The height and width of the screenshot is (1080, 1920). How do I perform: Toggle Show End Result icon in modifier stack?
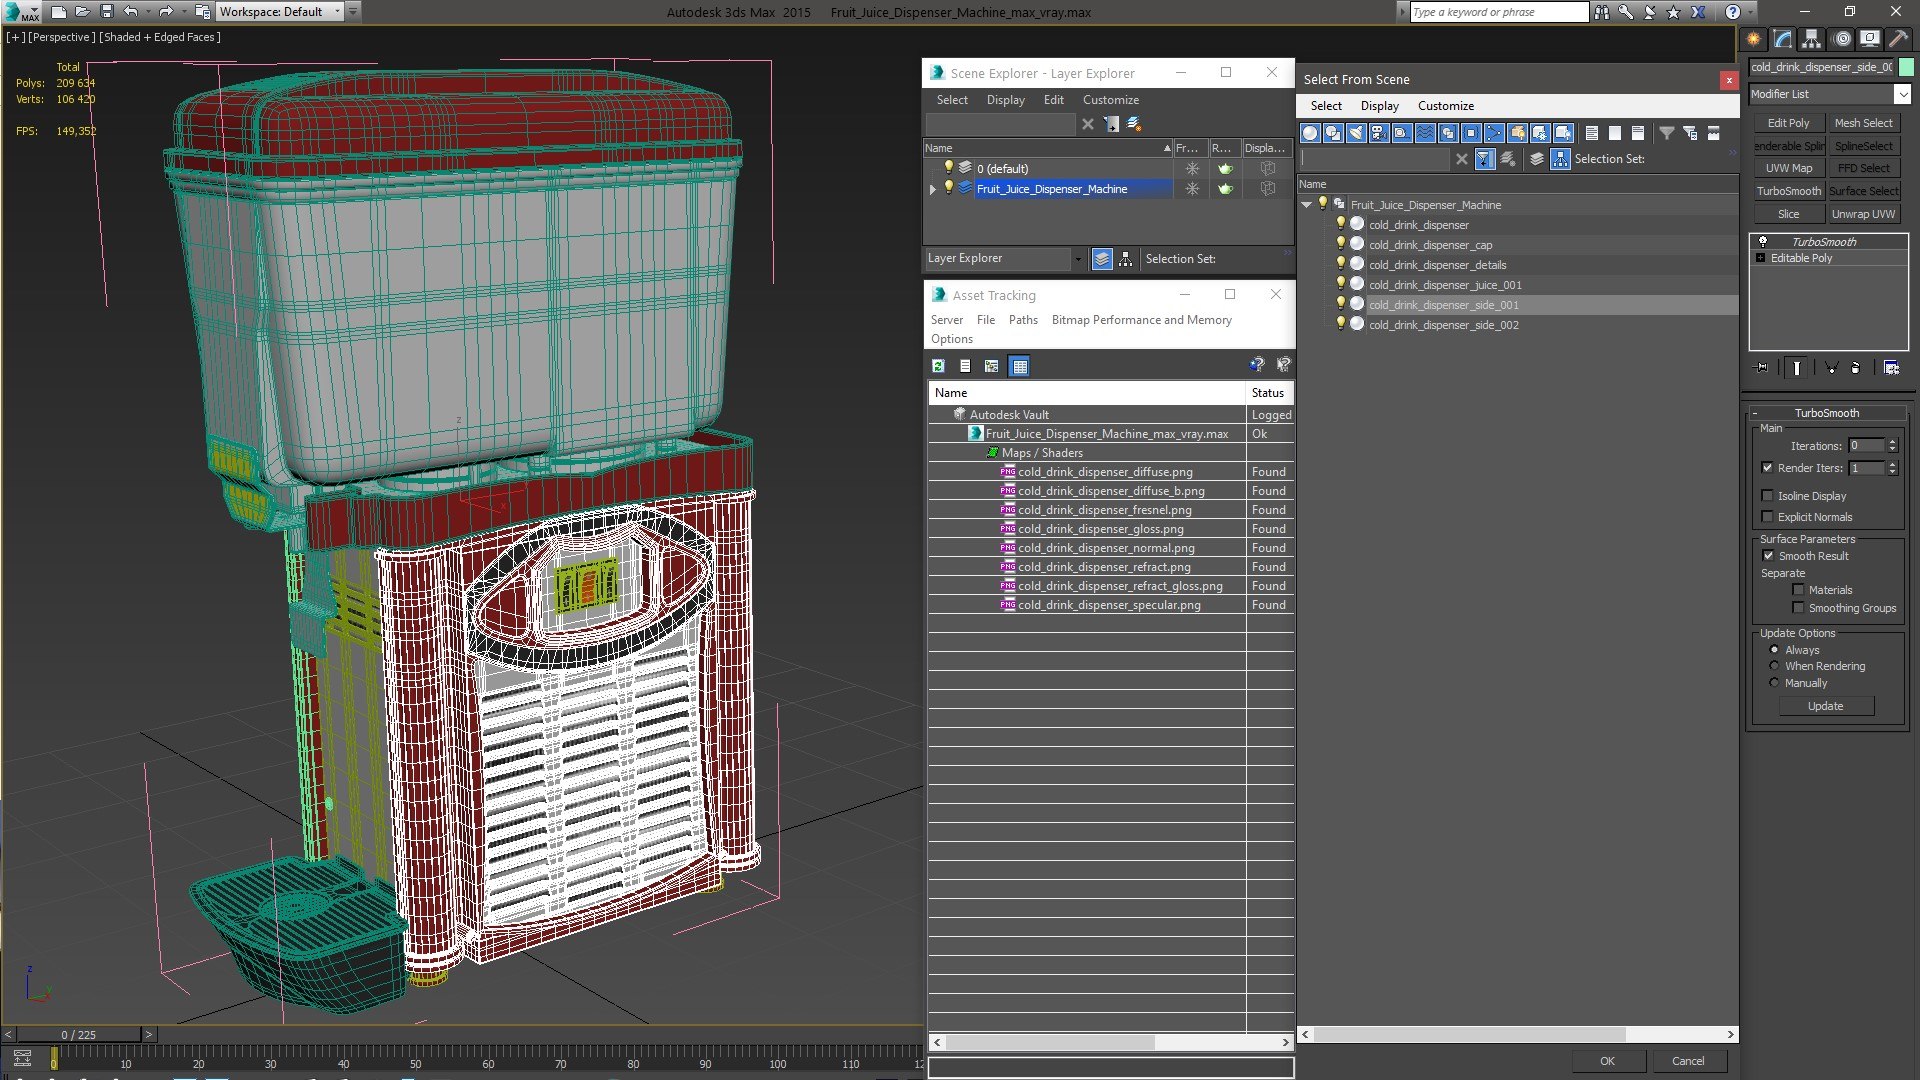click(x=1797, y=368)
